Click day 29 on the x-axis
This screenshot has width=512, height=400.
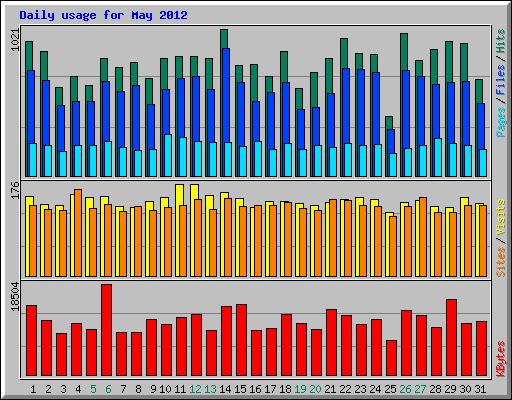(450, 389)
